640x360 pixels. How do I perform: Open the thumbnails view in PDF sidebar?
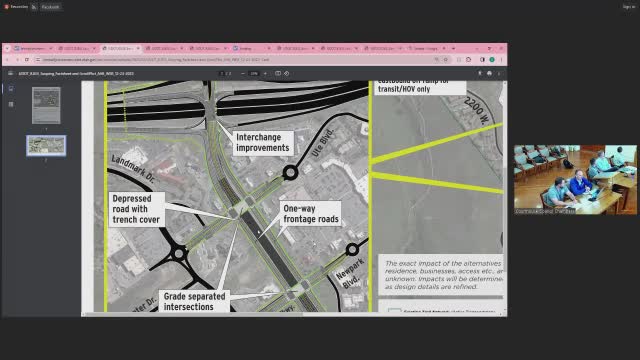tap(11, 89)
